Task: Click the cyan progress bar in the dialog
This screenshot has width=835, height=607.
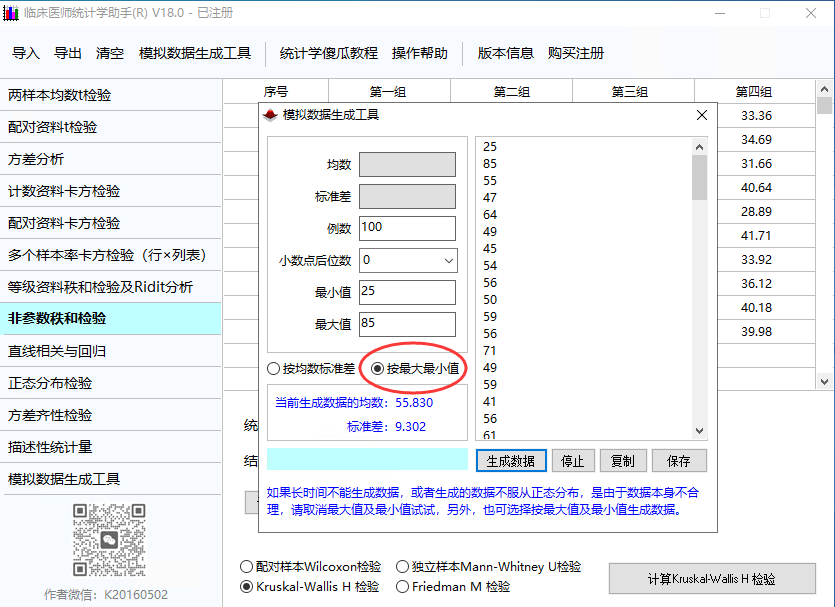Action: pyautogui.click(x=367, y=460)
